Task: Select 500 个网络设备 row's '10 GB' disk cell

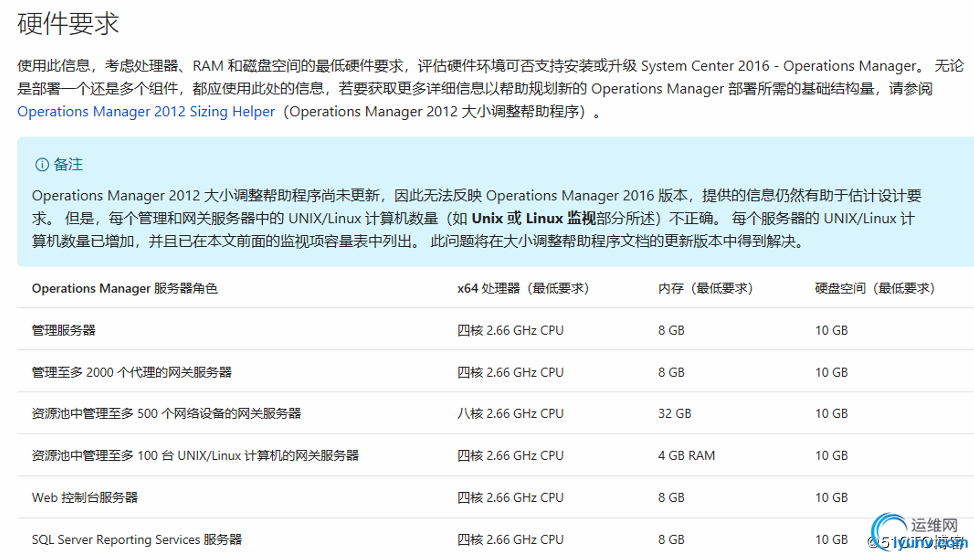Action: coord(831,414)
